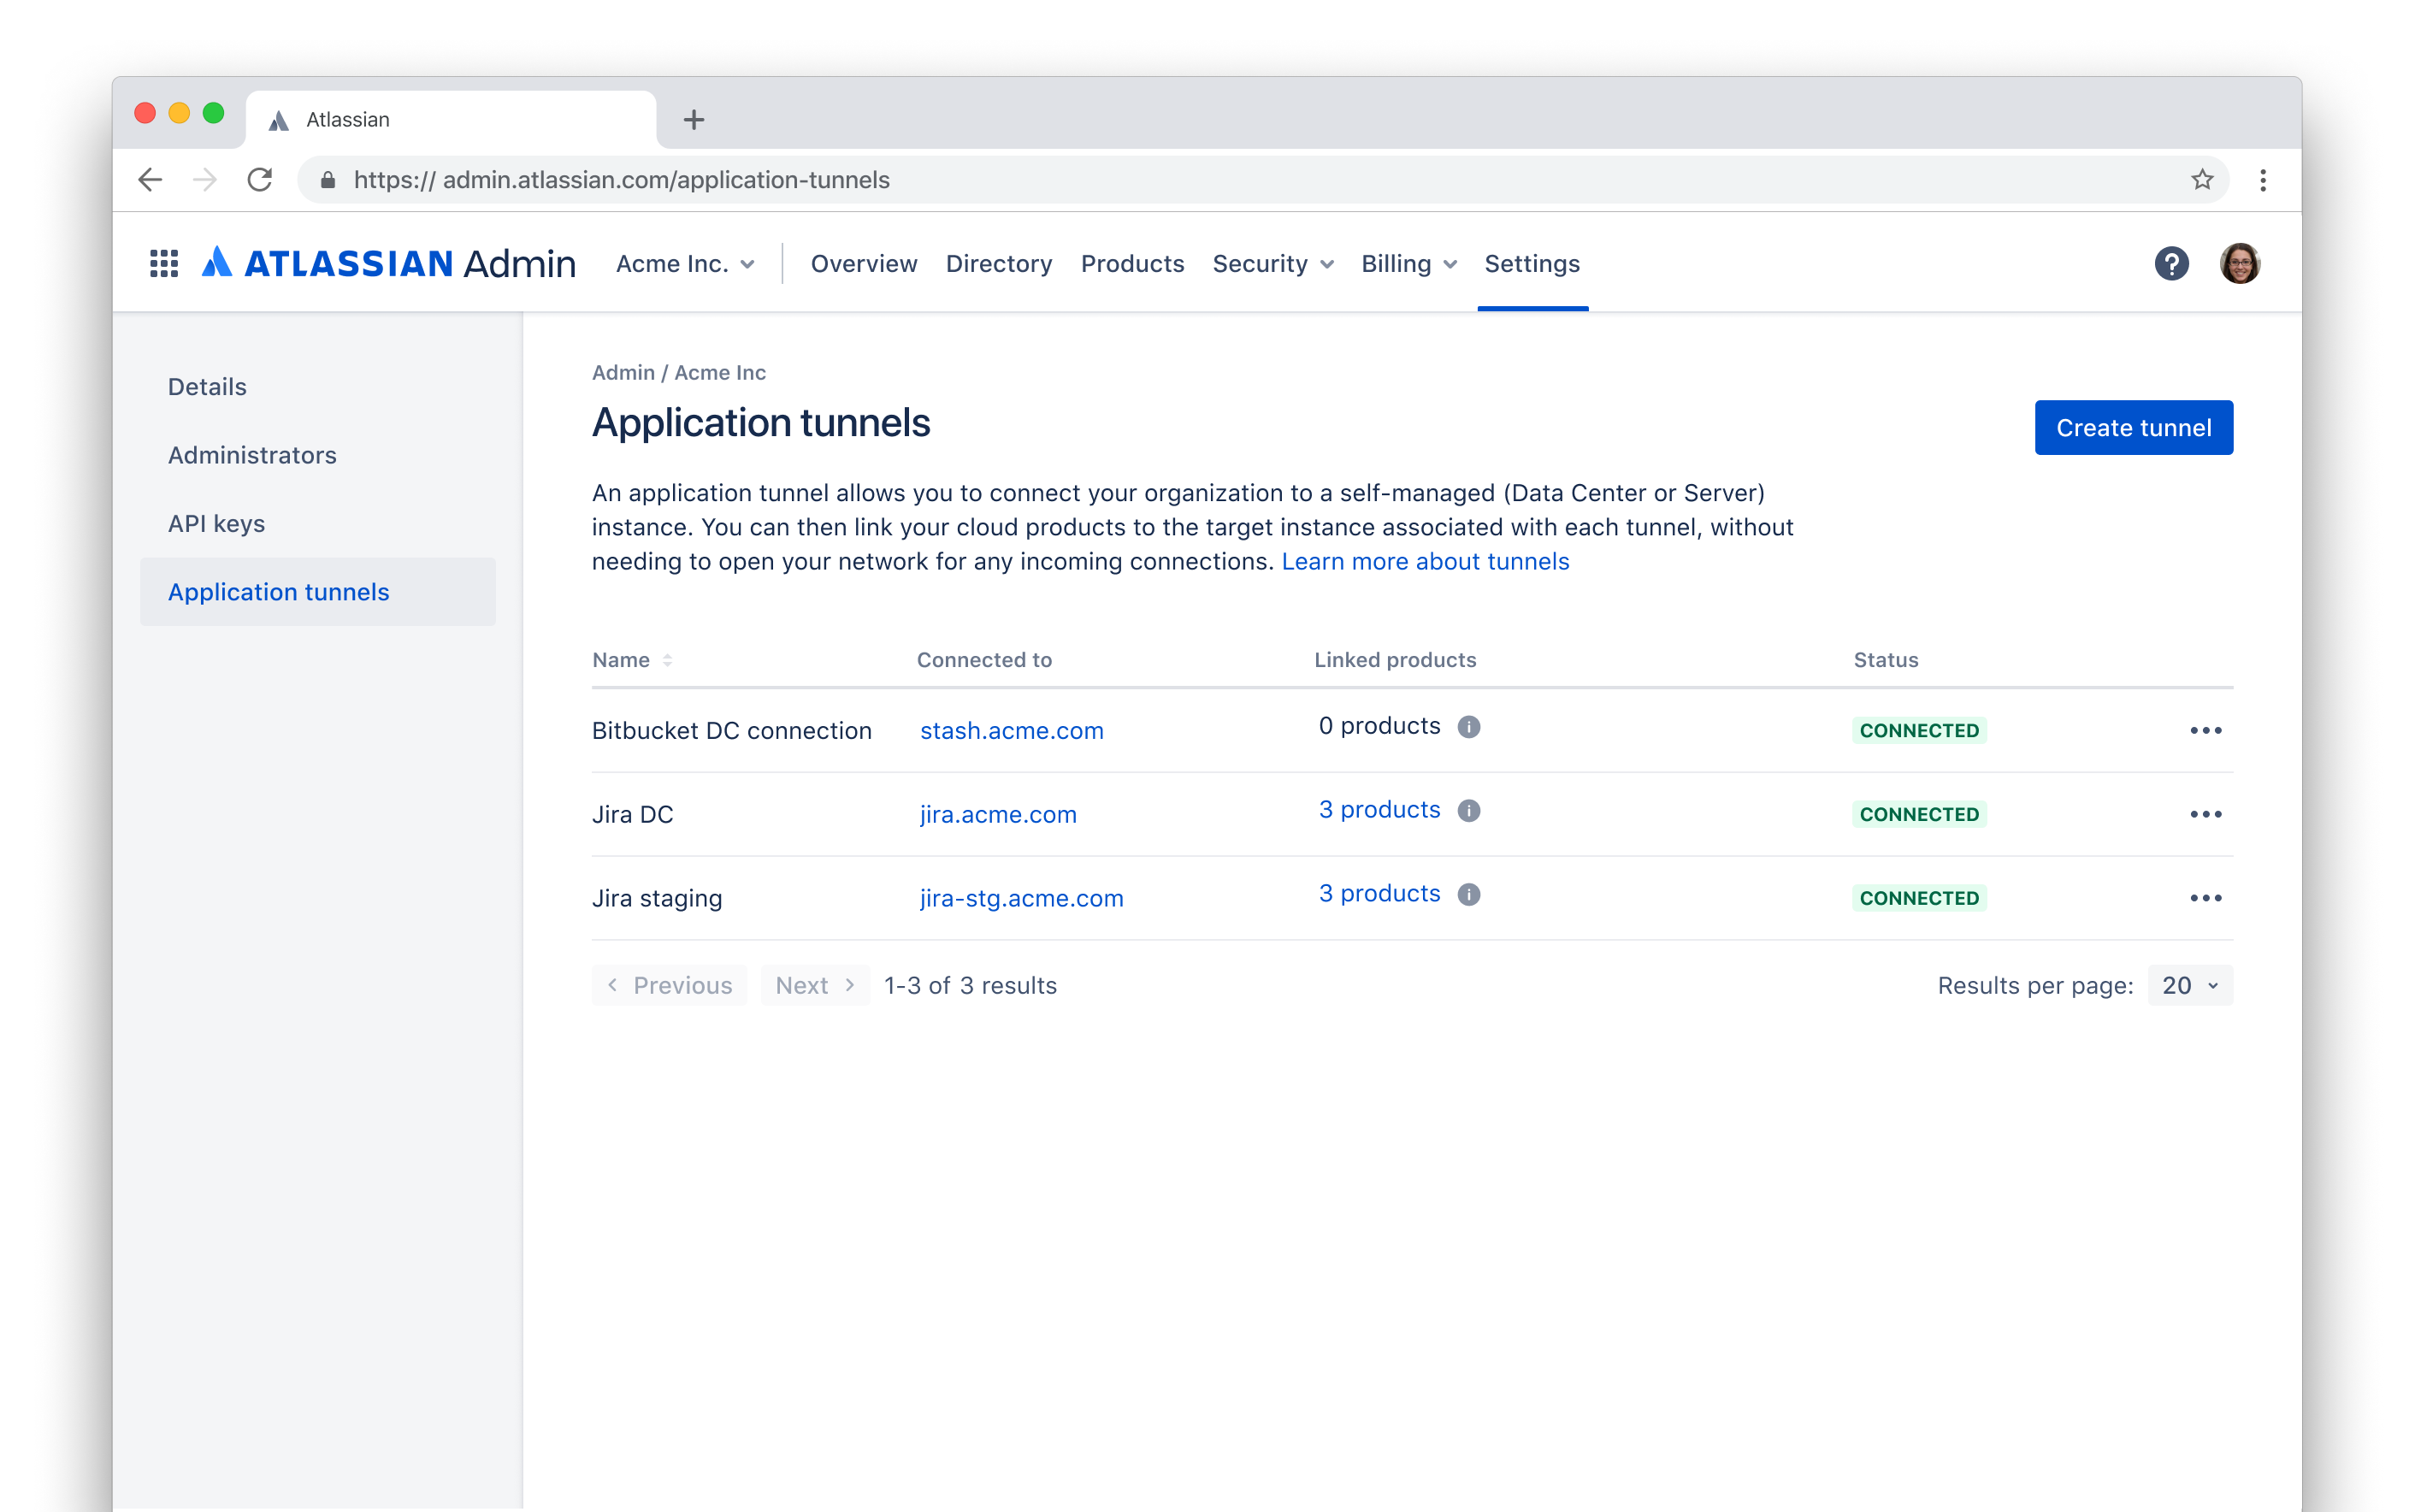2415x1512 pixels.
Task: Bookmark page with star icon
Action: click(x=2202, y=180)
